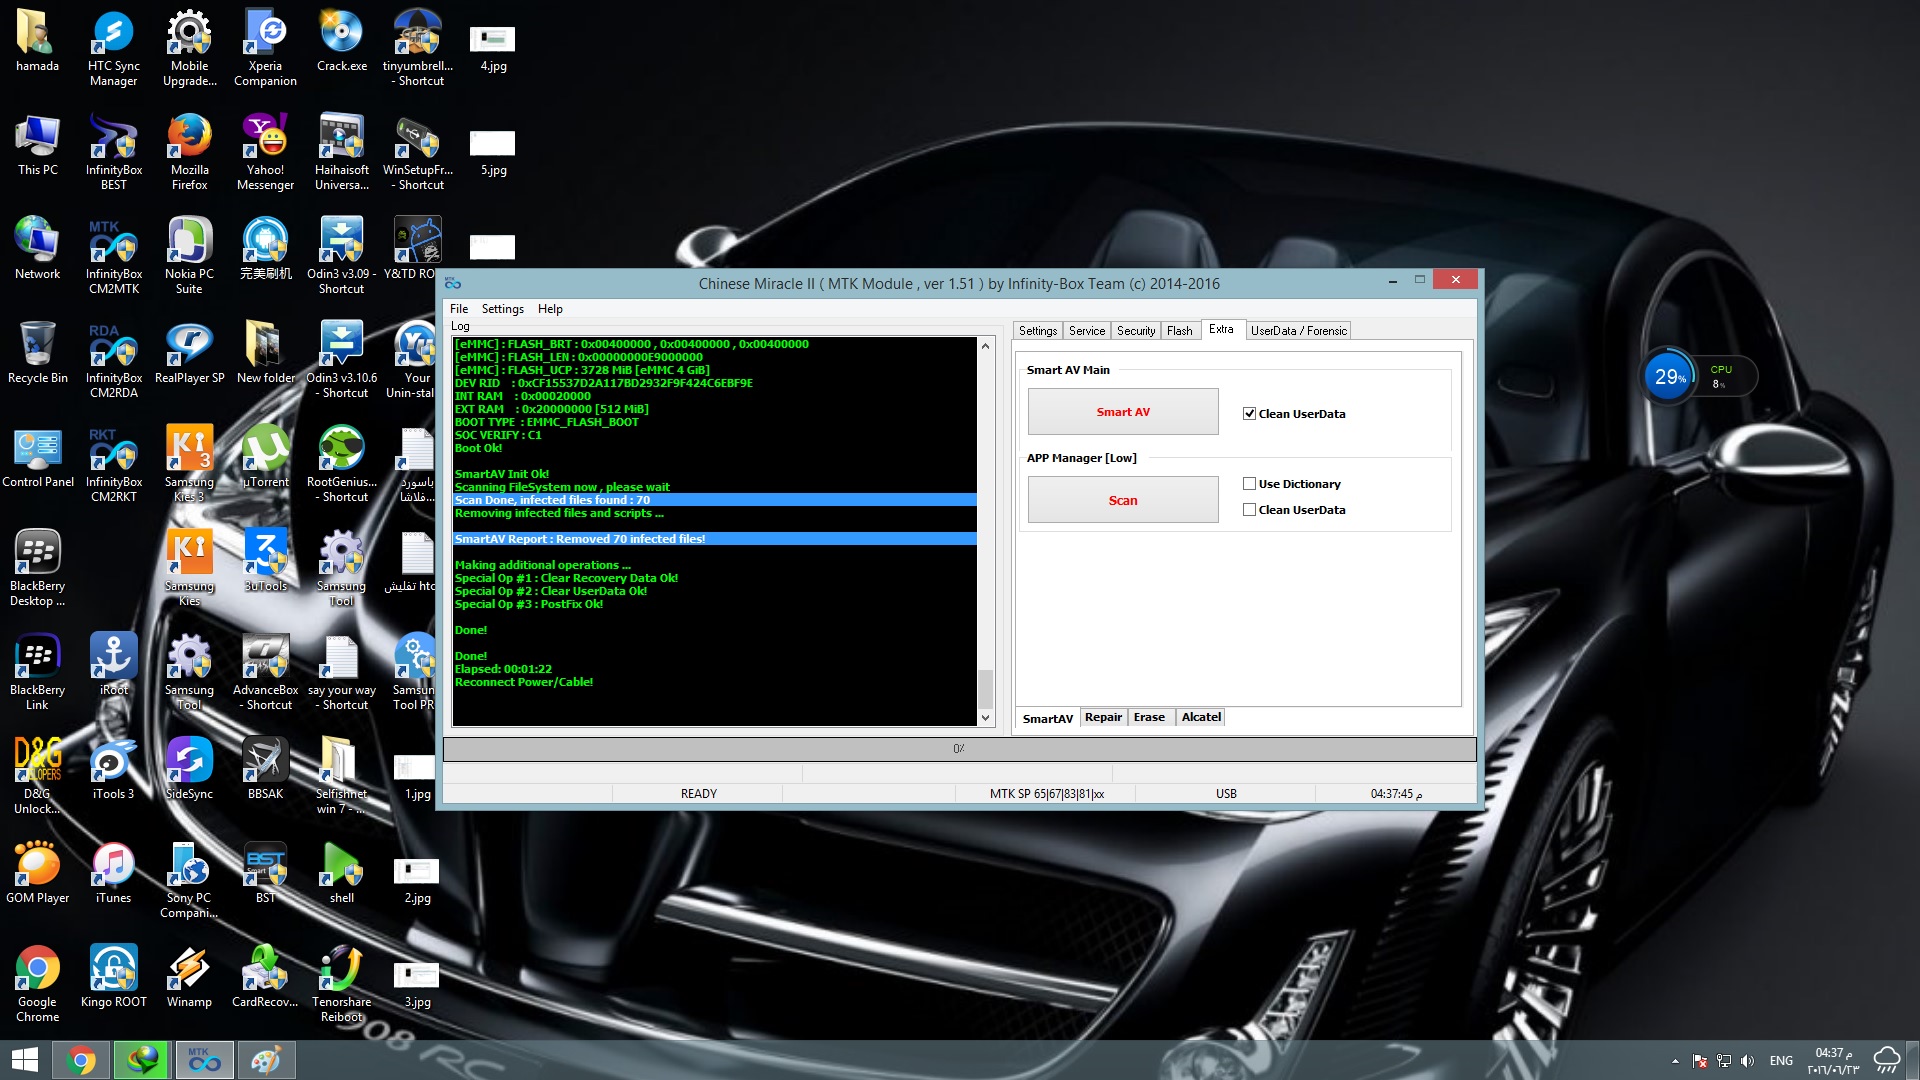Open 4.jpg image file thumbnail

(x=492, y=47)
